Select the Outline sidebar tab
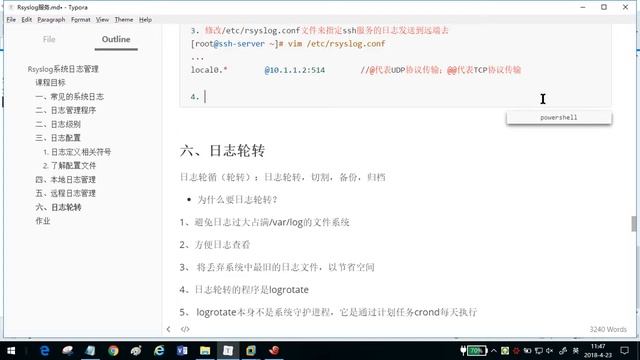This screenshot has width=640, height=360. click(116, 39)
